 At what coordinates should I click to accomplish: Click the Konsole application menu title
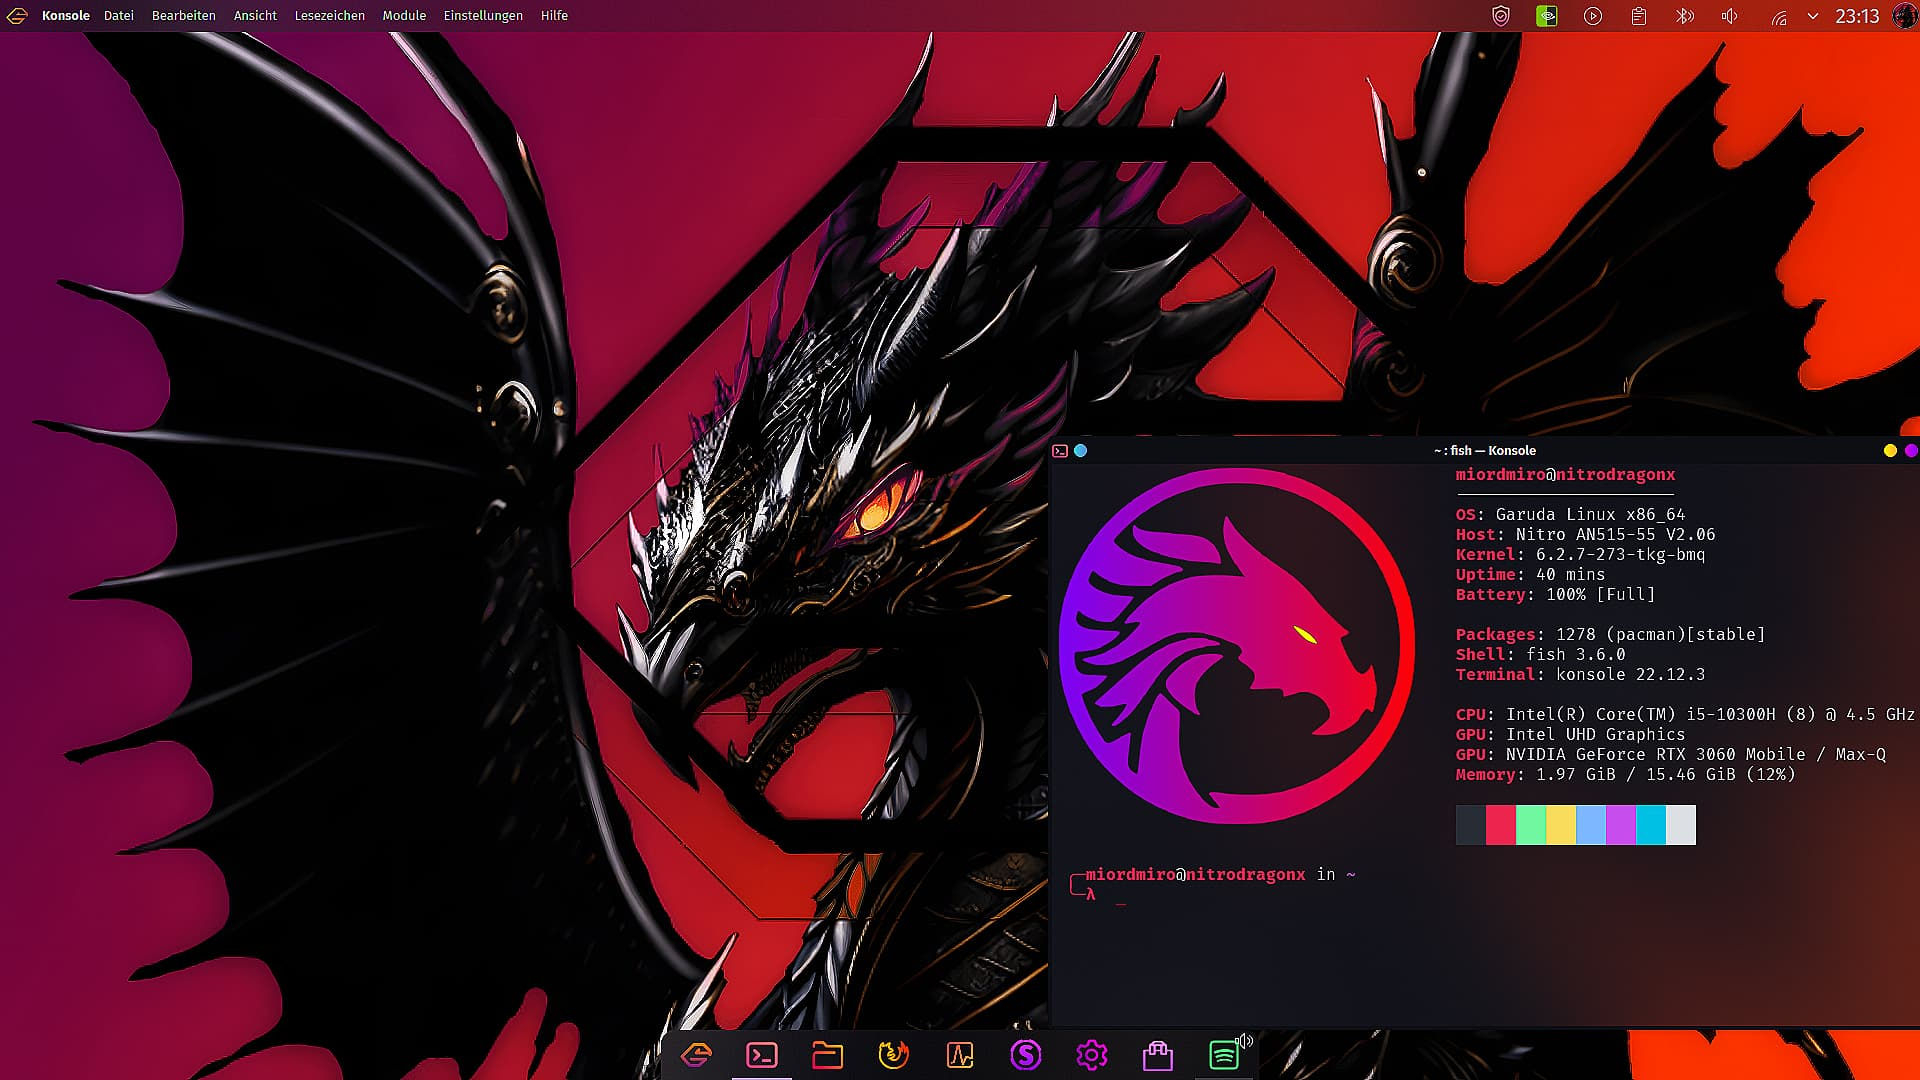pos(66,16)
